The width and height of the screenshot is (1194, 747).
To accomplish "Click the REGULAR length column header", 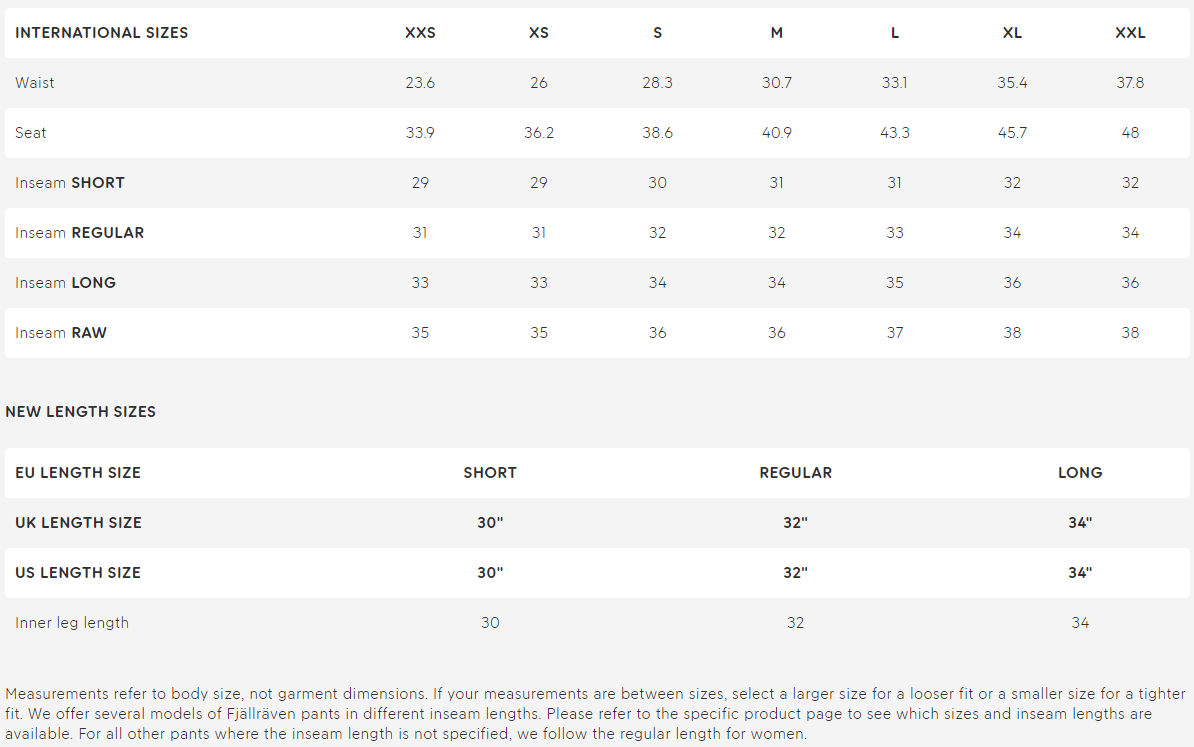I will coord(795,473).
